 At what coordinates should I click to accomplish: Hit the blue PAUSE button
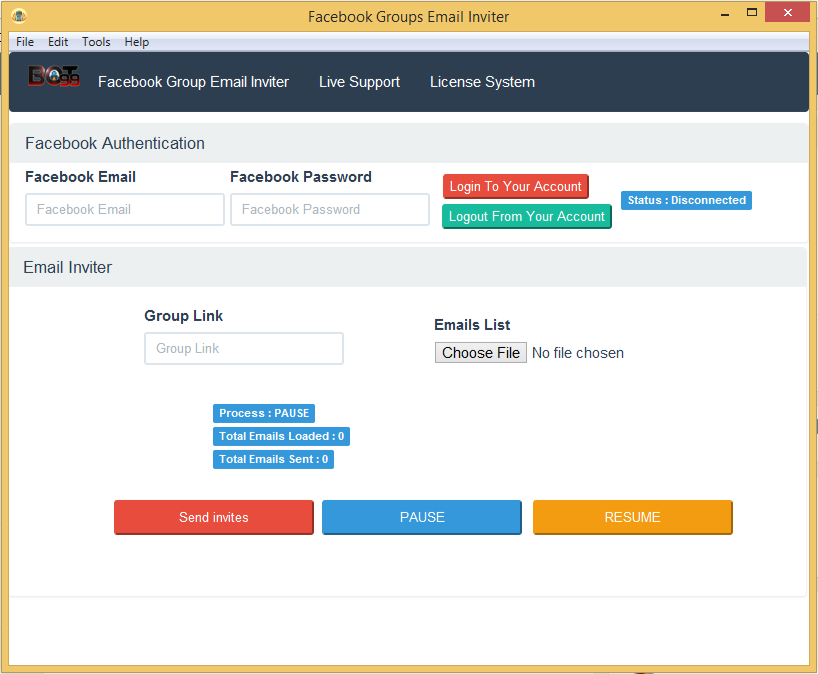(422, 517)
